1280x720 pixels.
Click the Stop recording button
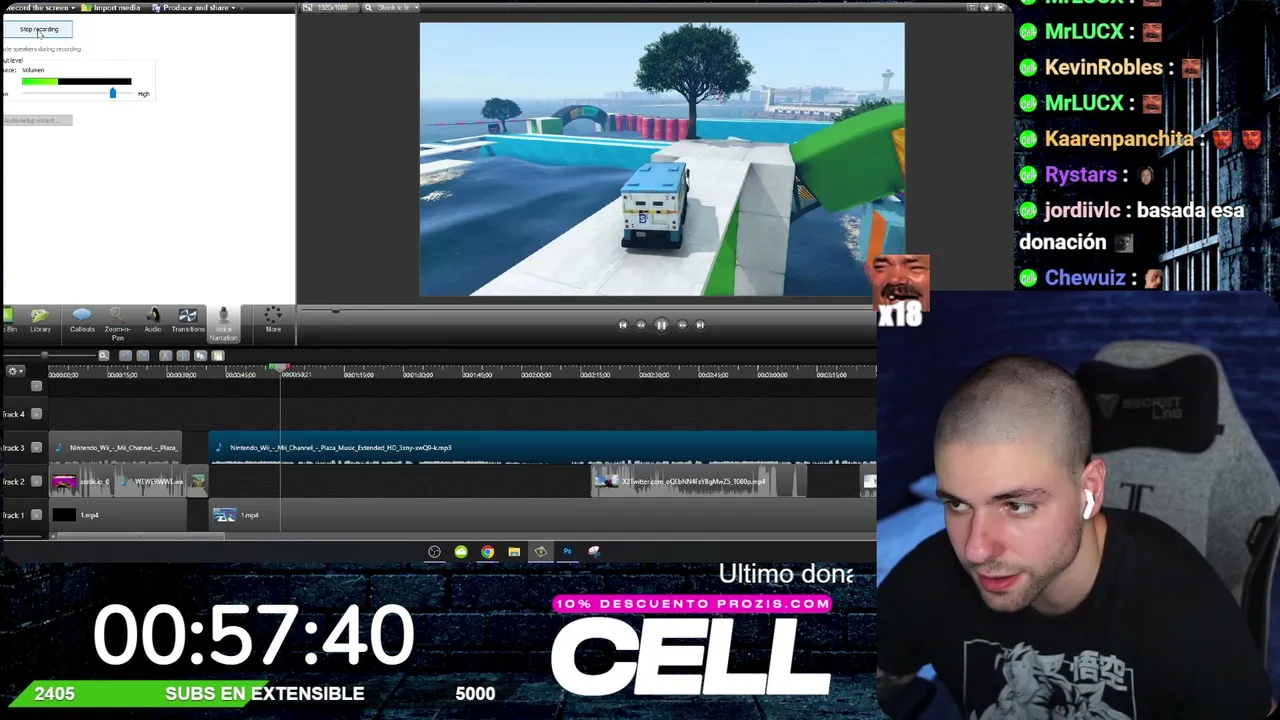[39, 29]
